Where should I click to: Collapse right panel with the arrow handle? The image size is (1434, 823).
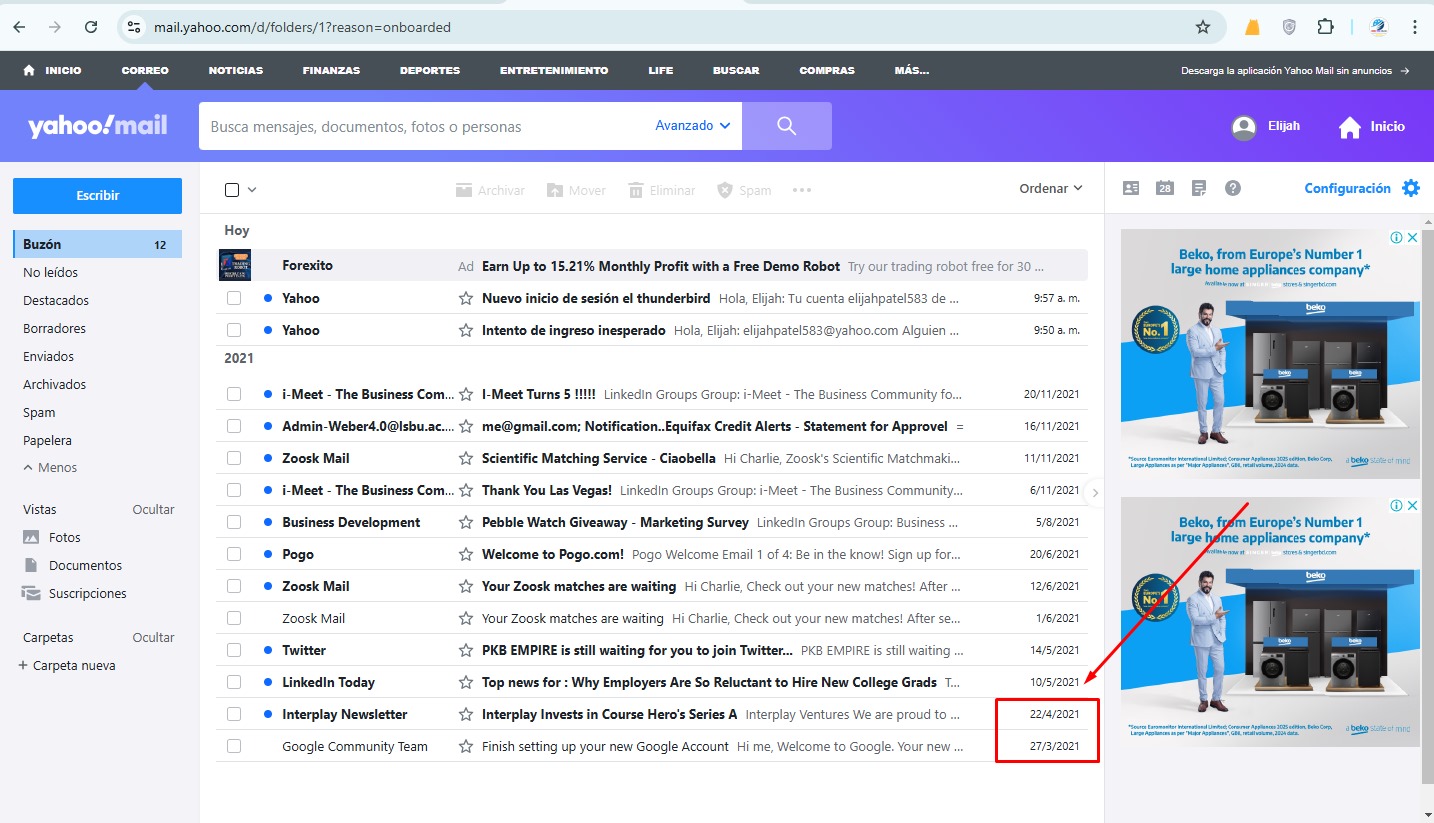point(1095,492)
